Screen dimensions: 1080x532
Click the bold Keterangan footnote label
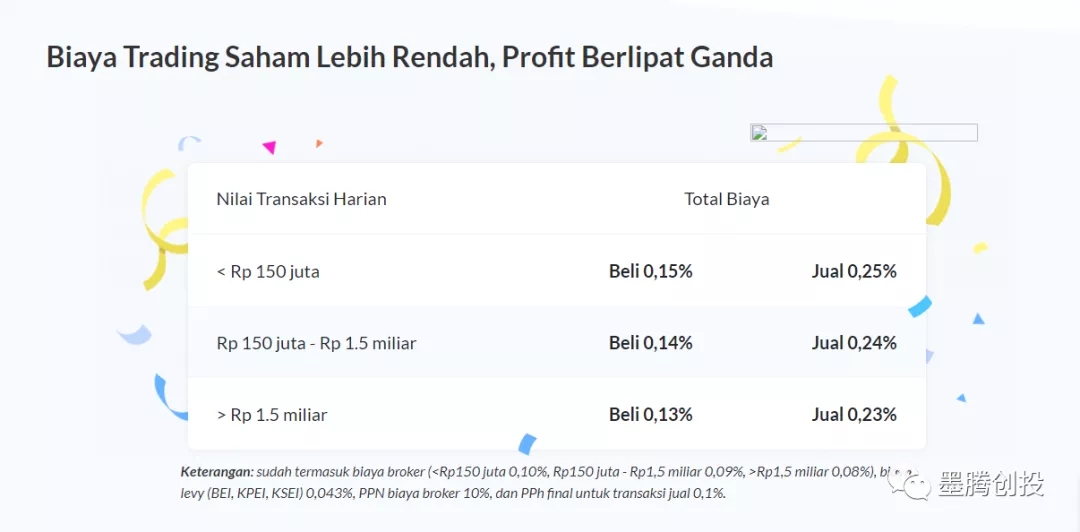coord(217,471)
